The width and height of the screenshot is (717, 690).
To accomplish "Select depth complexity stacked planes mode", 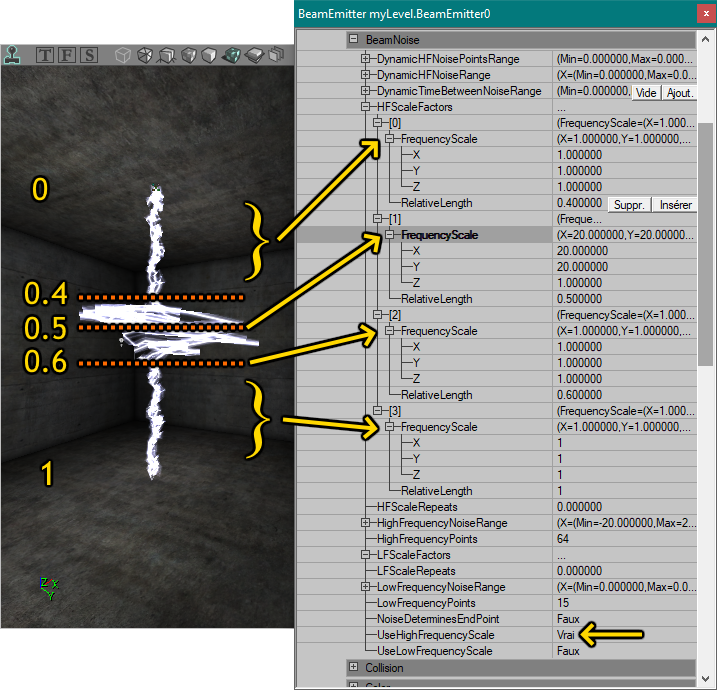I will (x=276, y=55).
